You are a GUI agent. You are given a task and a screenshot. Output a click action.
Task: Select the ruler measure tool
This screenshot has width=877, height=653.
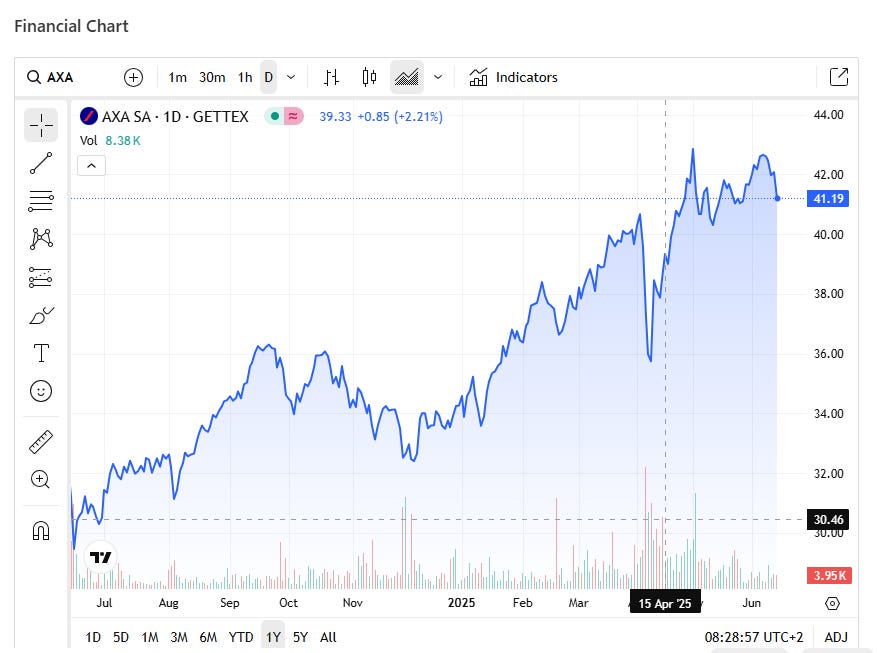pos(41,442)
